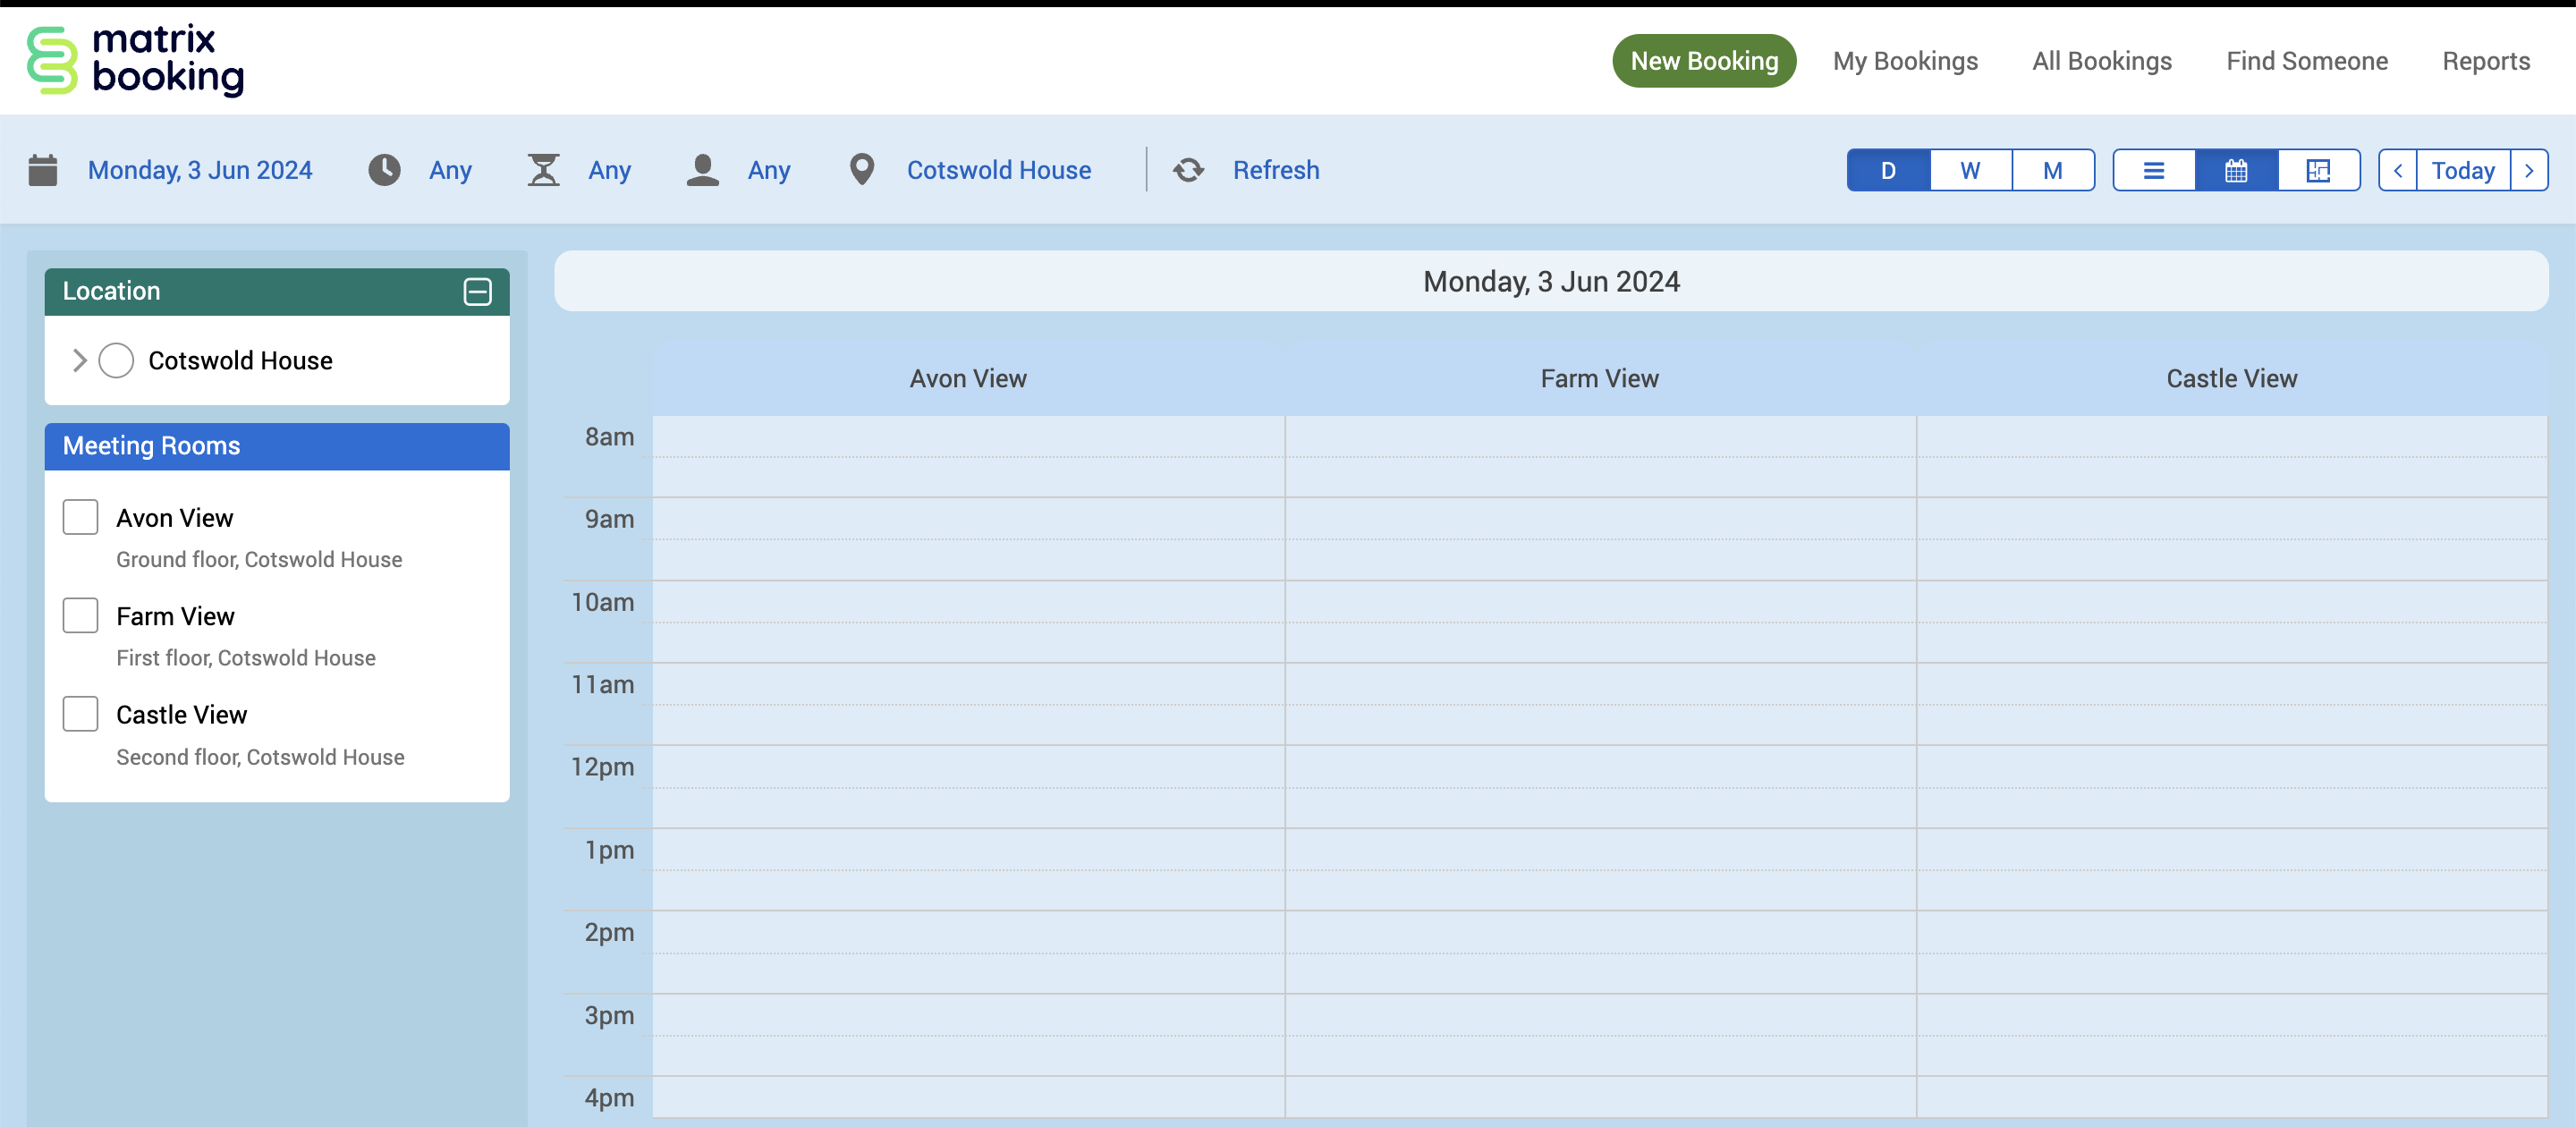Viewport: 2576px width, 1127px height.
Task: Switch to list view icon
Action: (2153, 170)
